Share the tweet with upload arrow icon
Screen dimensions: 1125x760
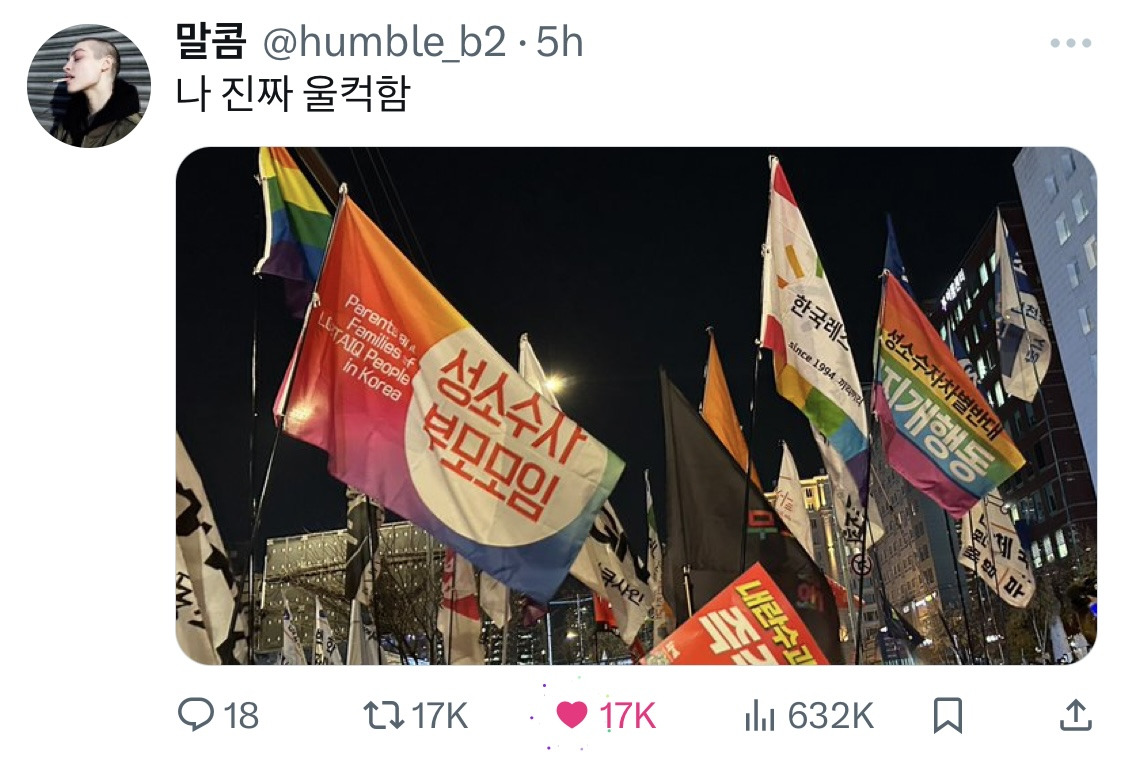point(1075,715)
